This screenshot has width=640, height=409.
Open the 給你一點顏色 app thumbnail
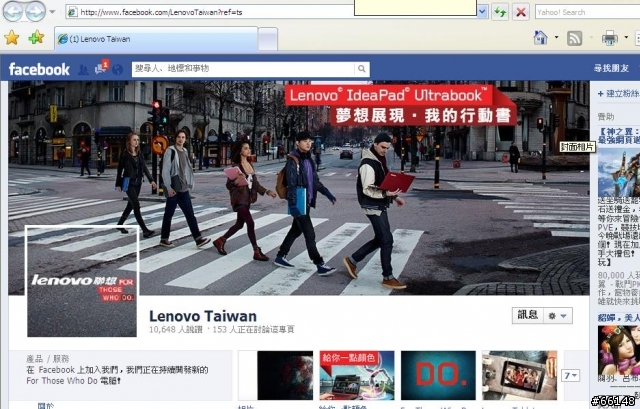pyautogui.click(x=357, y=375)
